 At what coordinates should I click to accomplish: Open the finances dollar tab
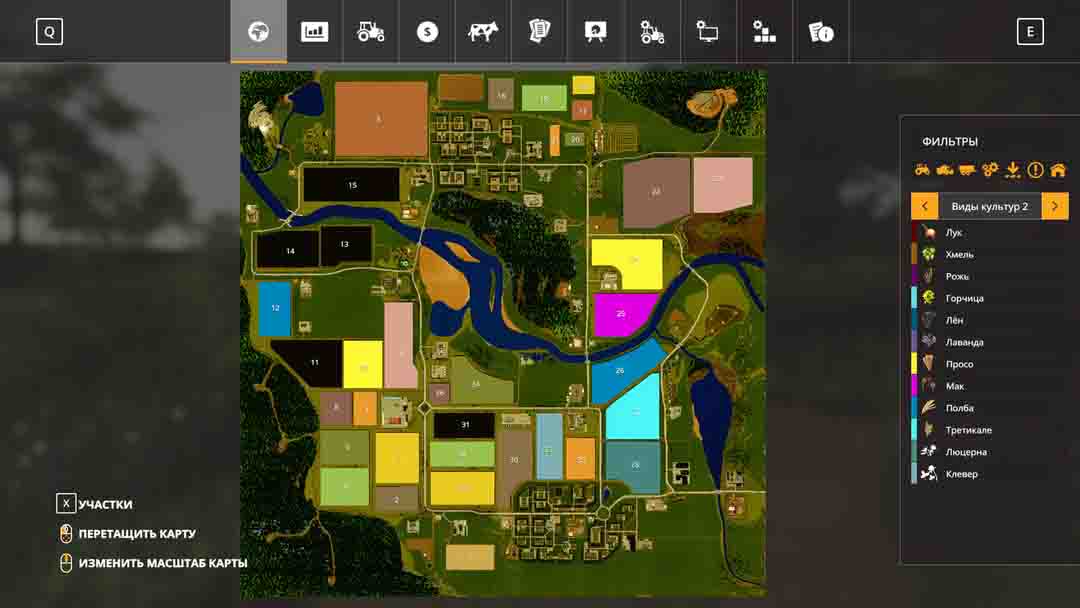tap(427, 32)
